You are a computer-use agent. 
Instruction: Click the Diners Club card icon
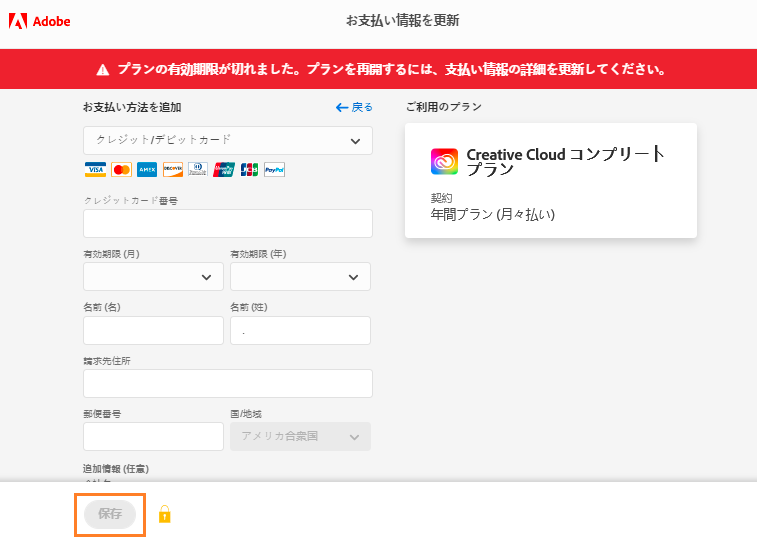198,170
